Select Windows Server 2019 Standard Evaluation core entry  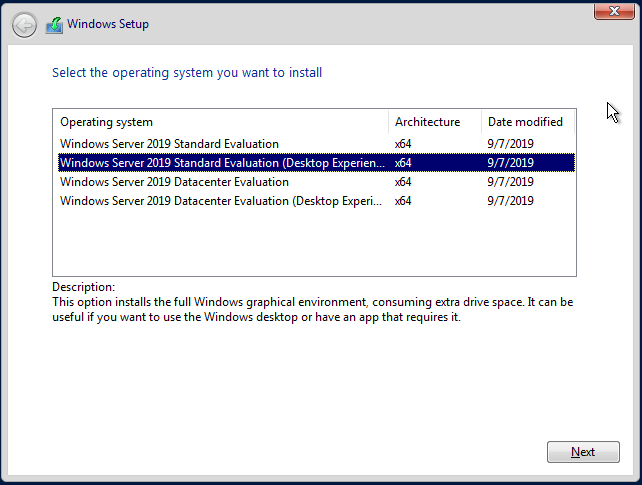click(316, 144)
